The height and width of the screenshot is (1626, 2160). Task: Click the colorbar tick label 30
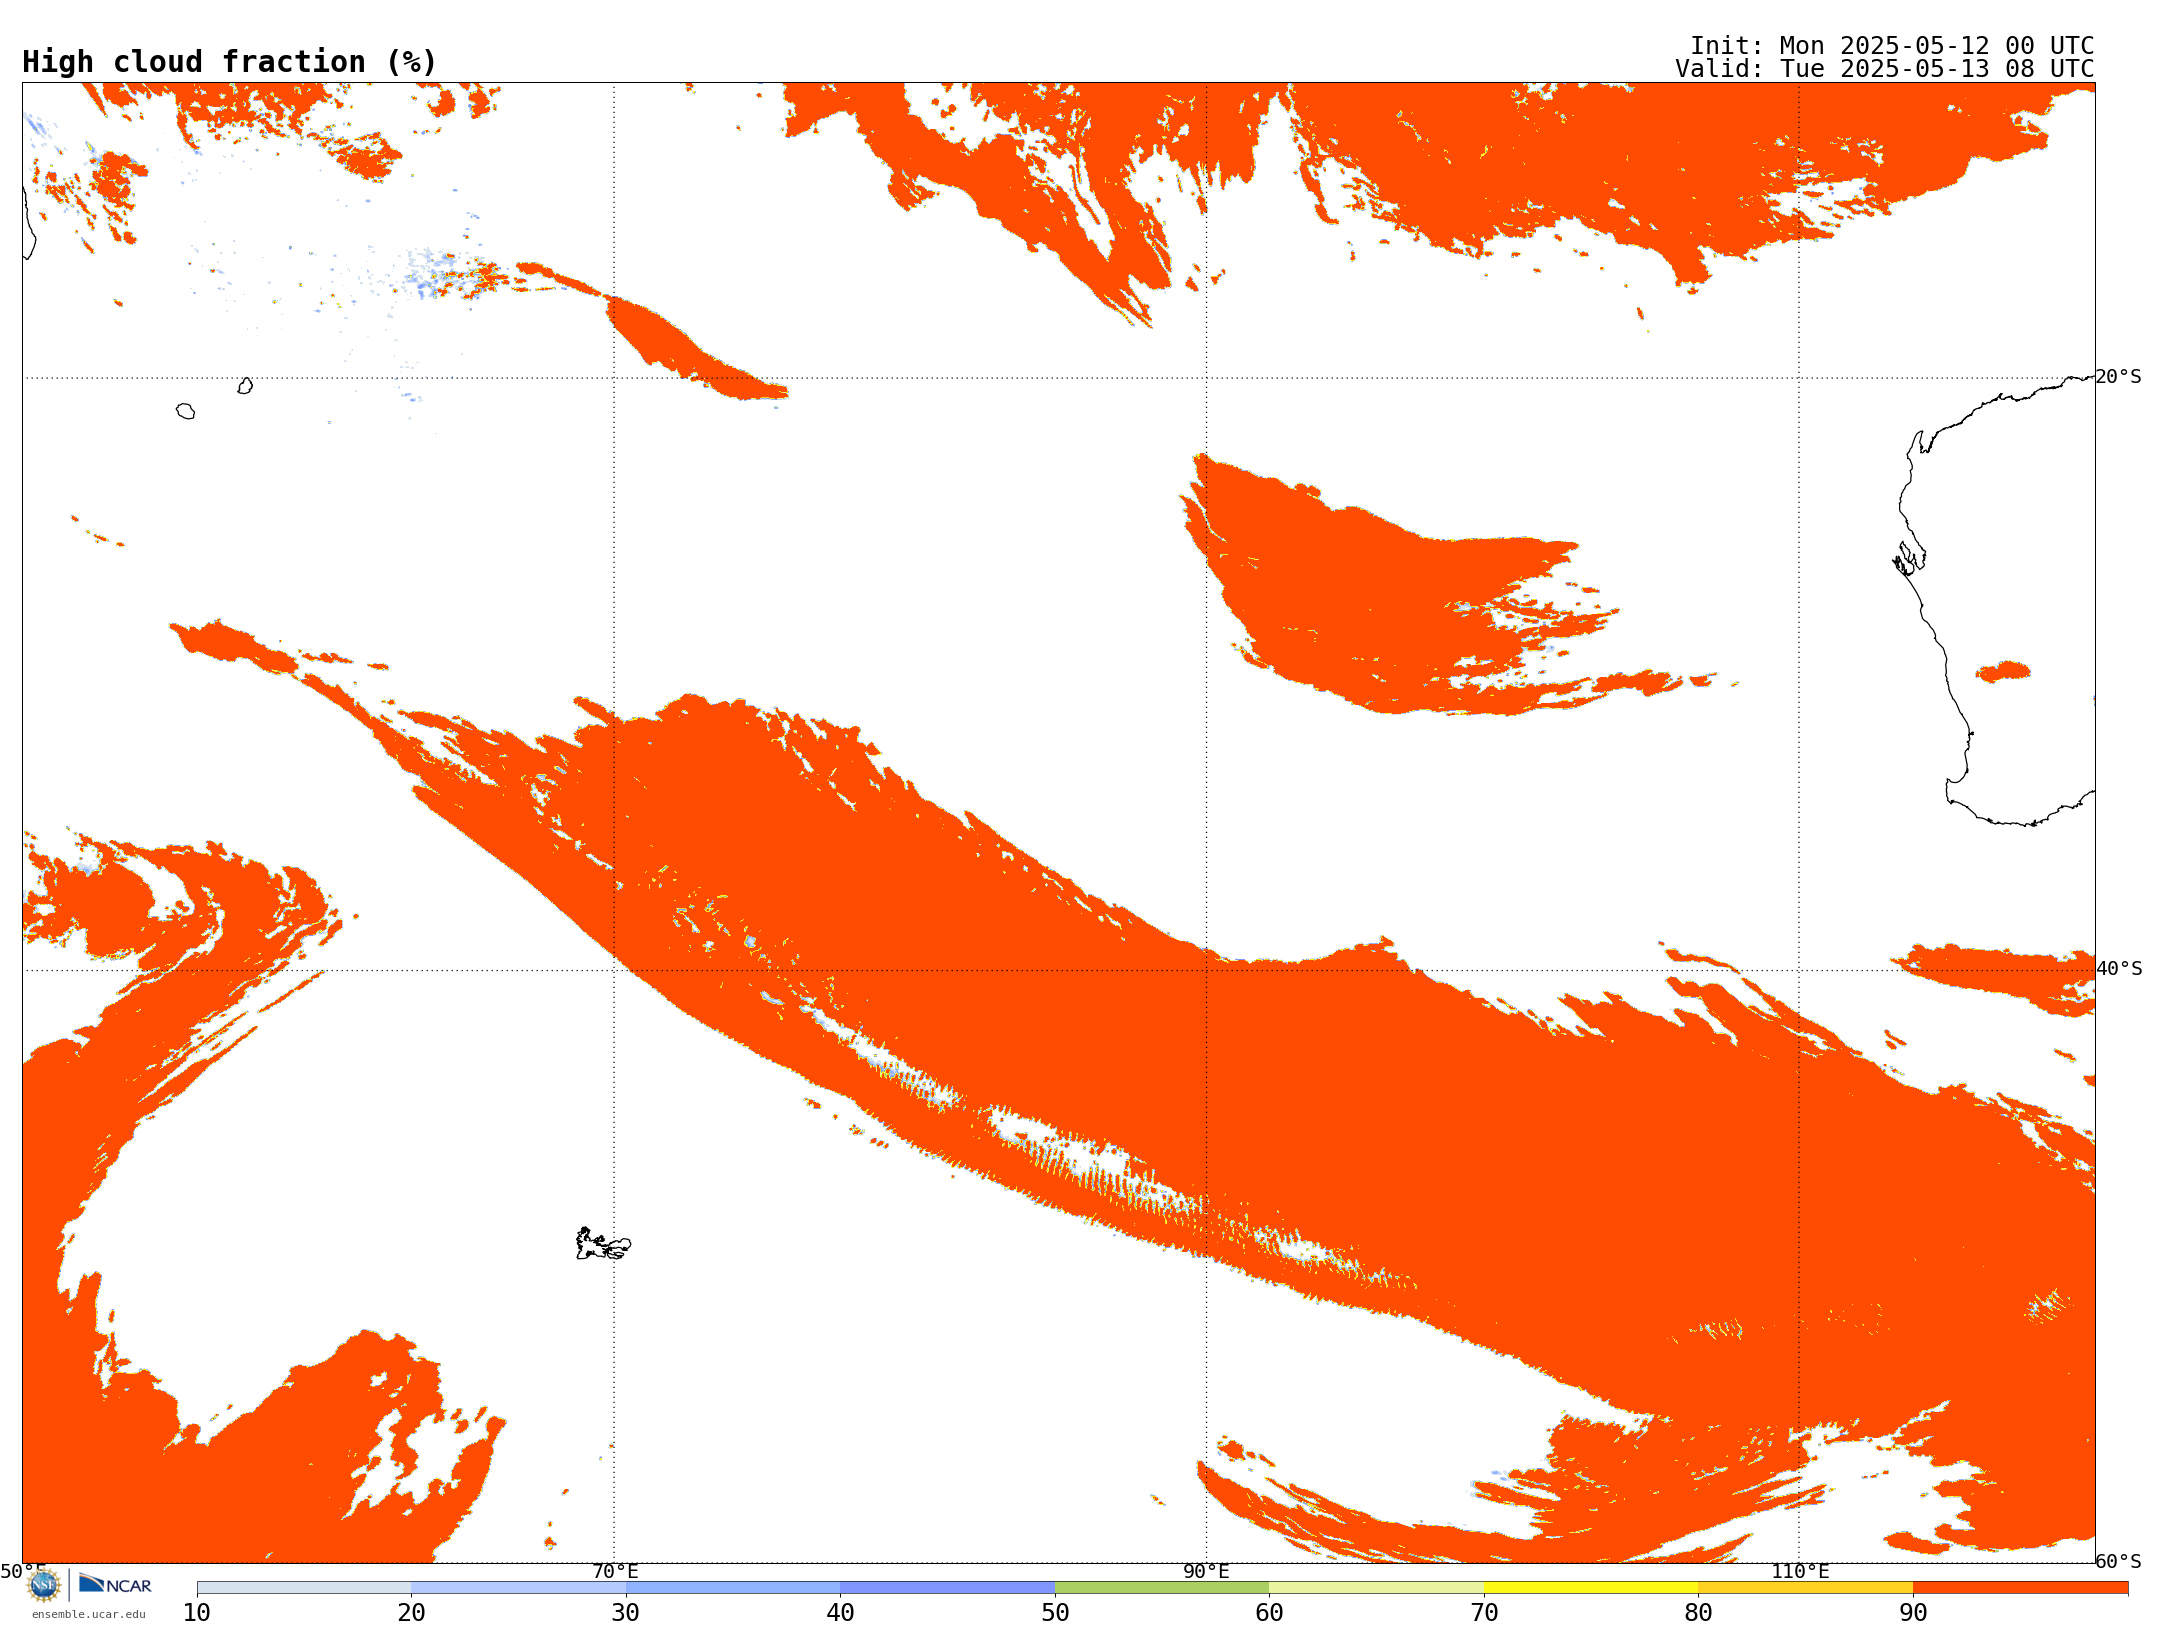[626, 1613]
